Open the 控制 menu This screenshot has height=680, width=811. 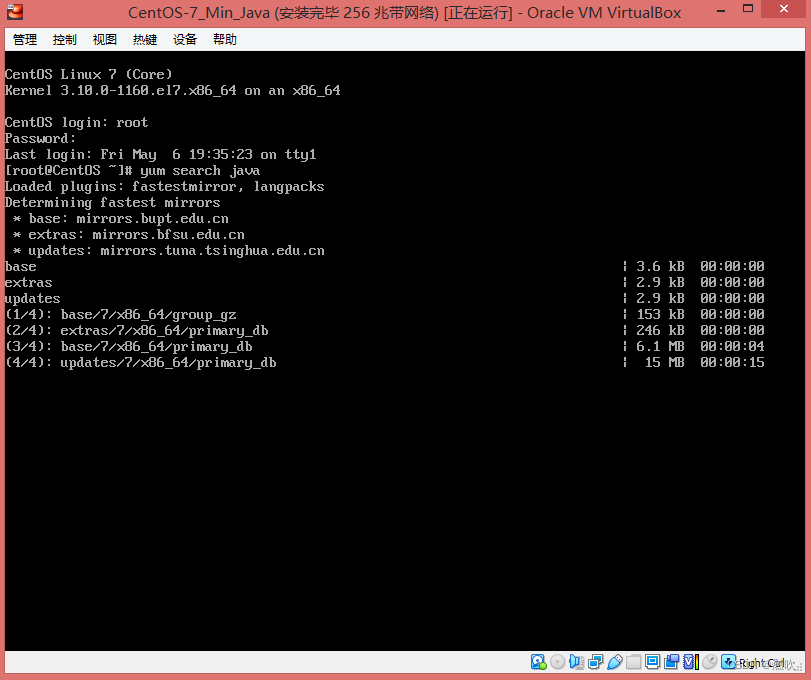65,39
